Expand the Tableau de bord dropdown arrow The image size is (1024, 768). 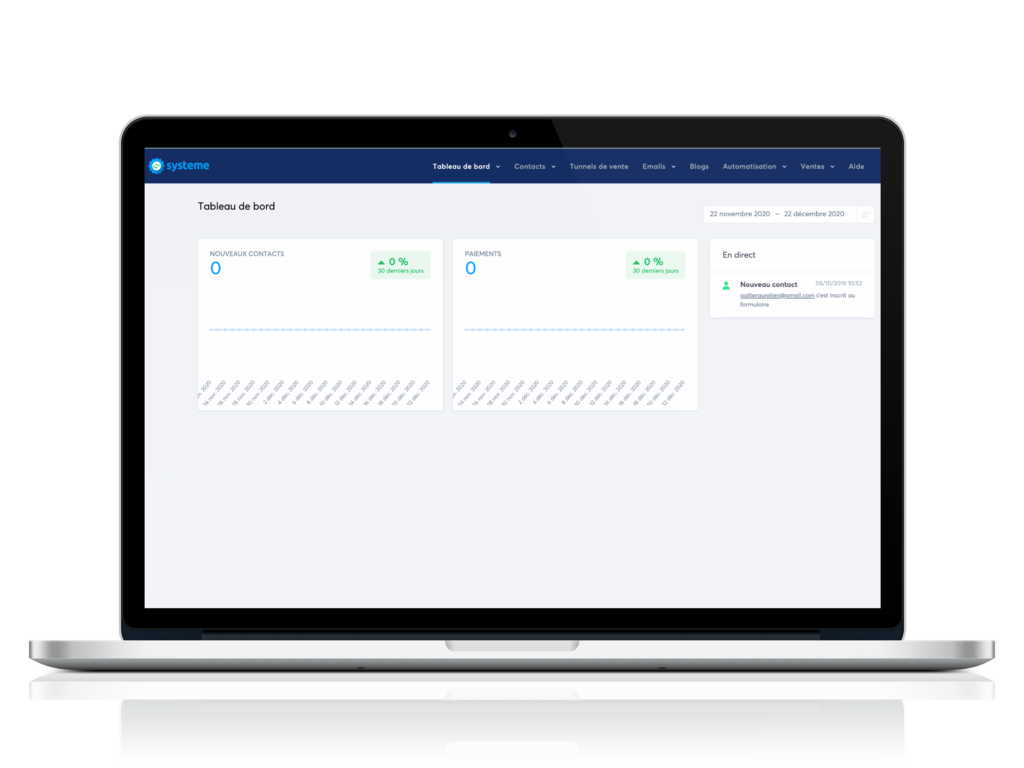[x=498, y=167]
